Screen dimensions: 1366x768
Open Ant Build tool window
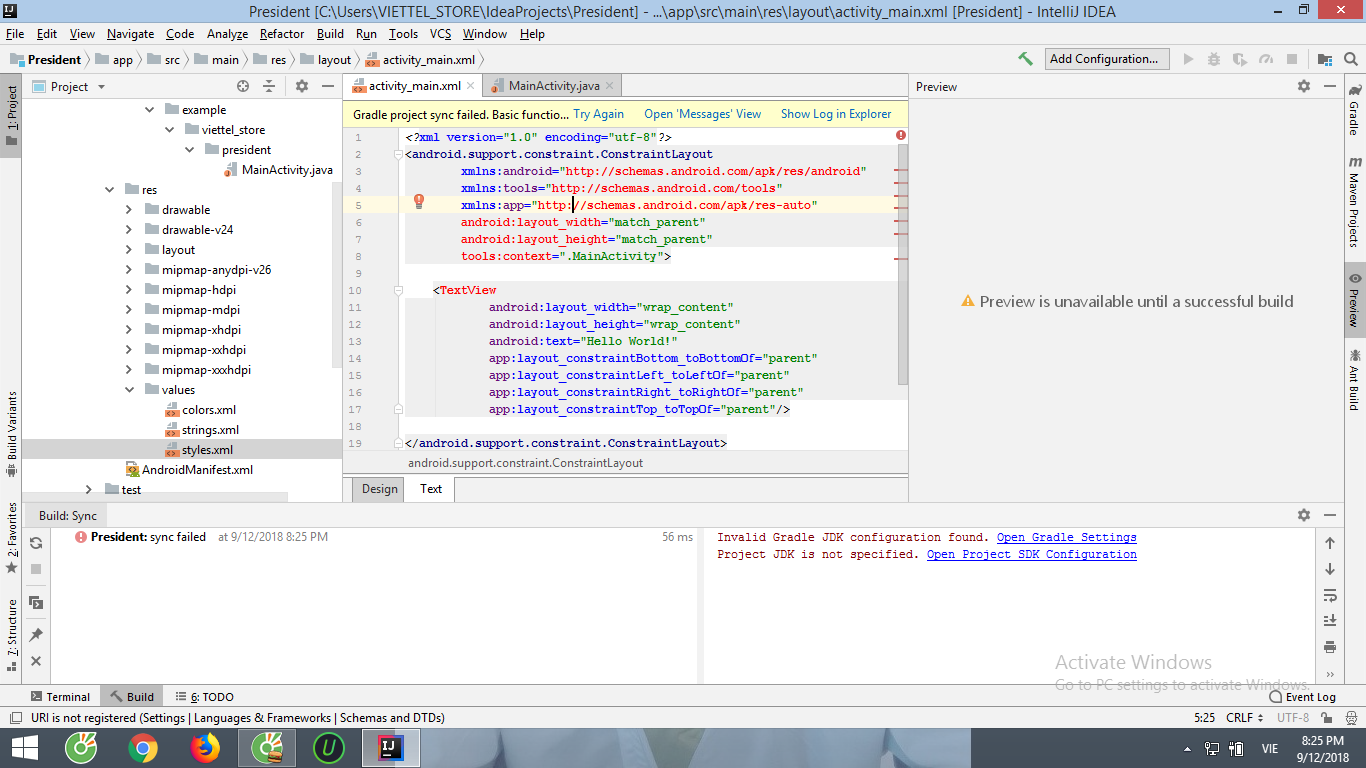(x=1355, y=379)
